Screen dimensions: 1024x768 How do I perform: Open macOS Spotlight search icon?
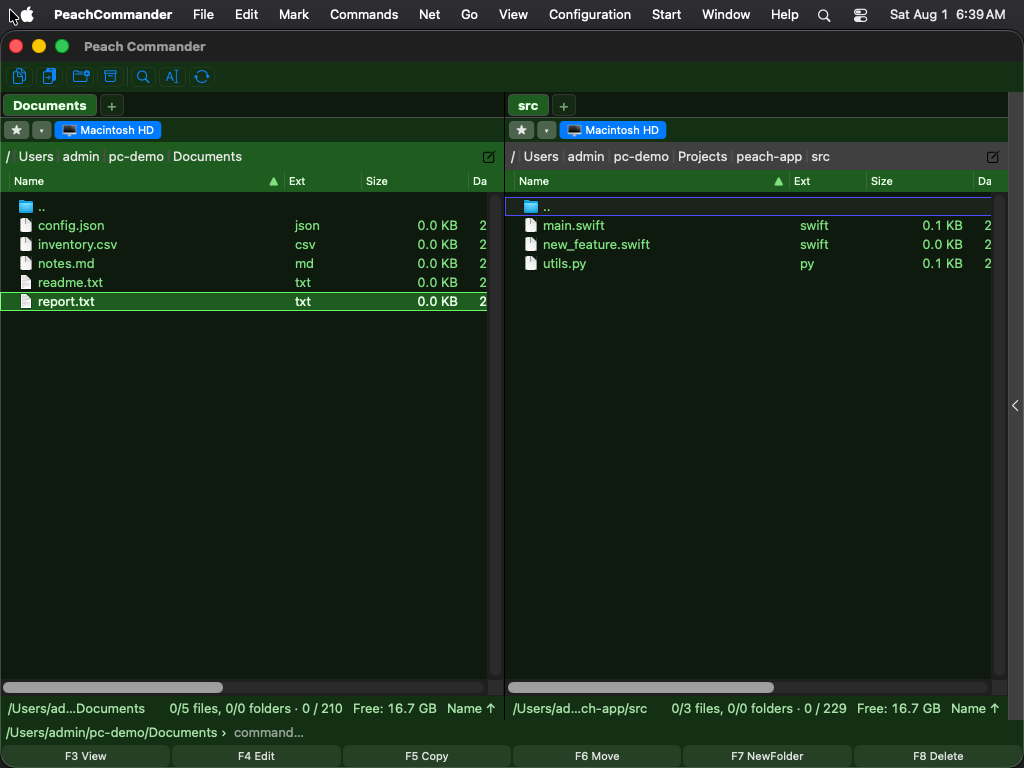[x=824, y=15]
